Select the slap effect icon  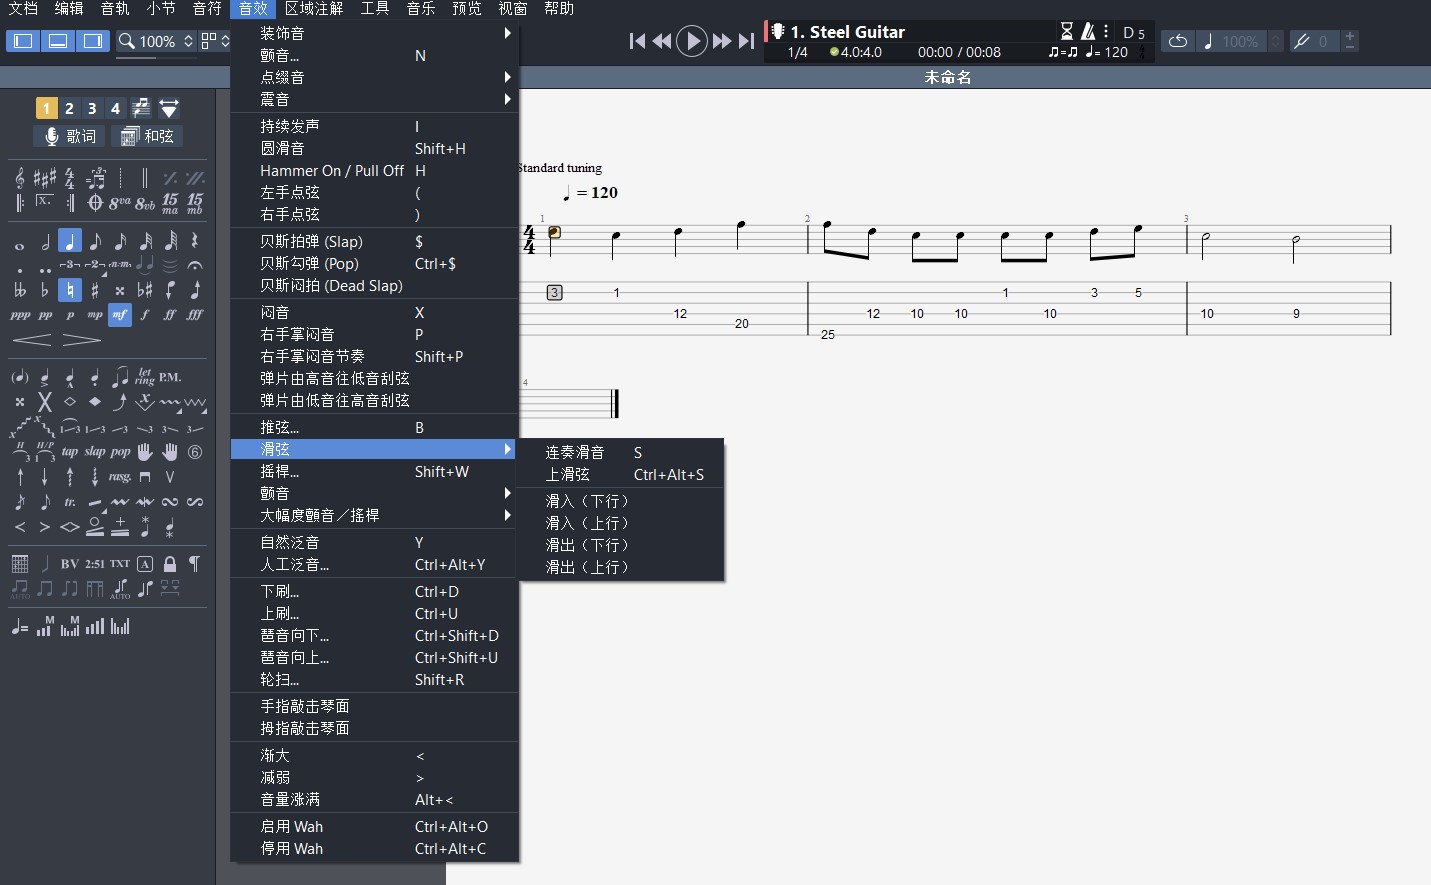click(95, 452)
